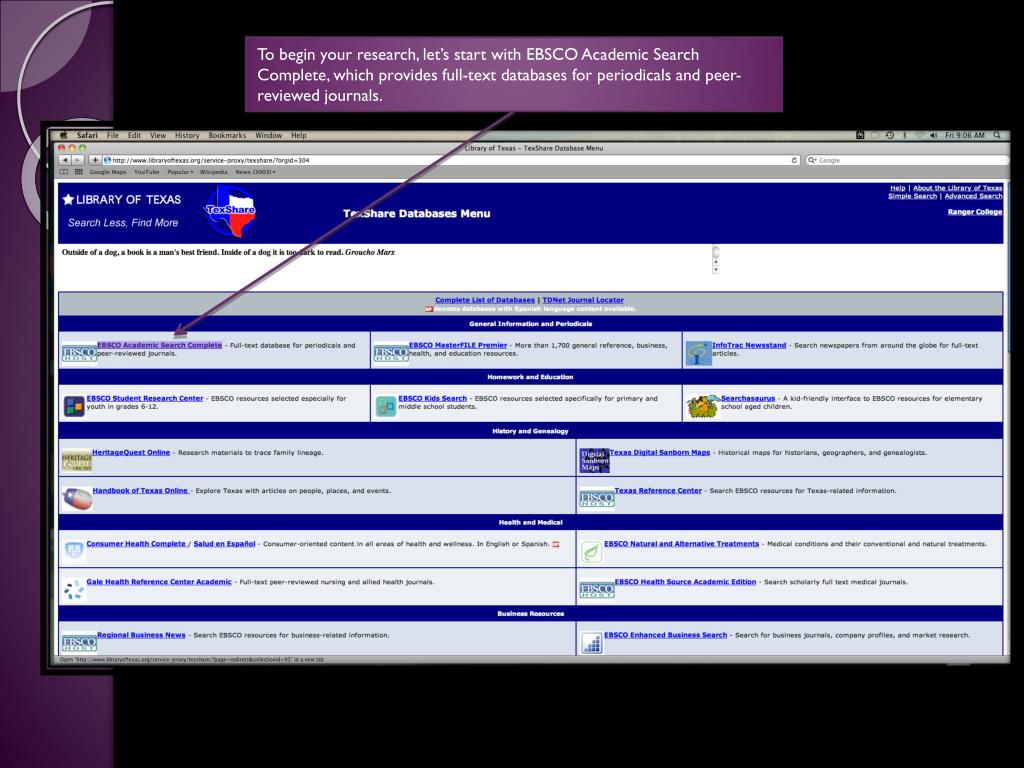
Task: Open the Popular bookmarks dropdown
Action: tap(180, 172)
